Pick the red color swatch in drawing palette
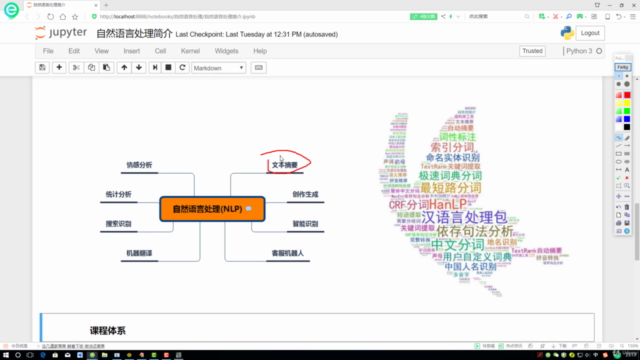This screenshot has width=640, height=360. click(627, 95)
